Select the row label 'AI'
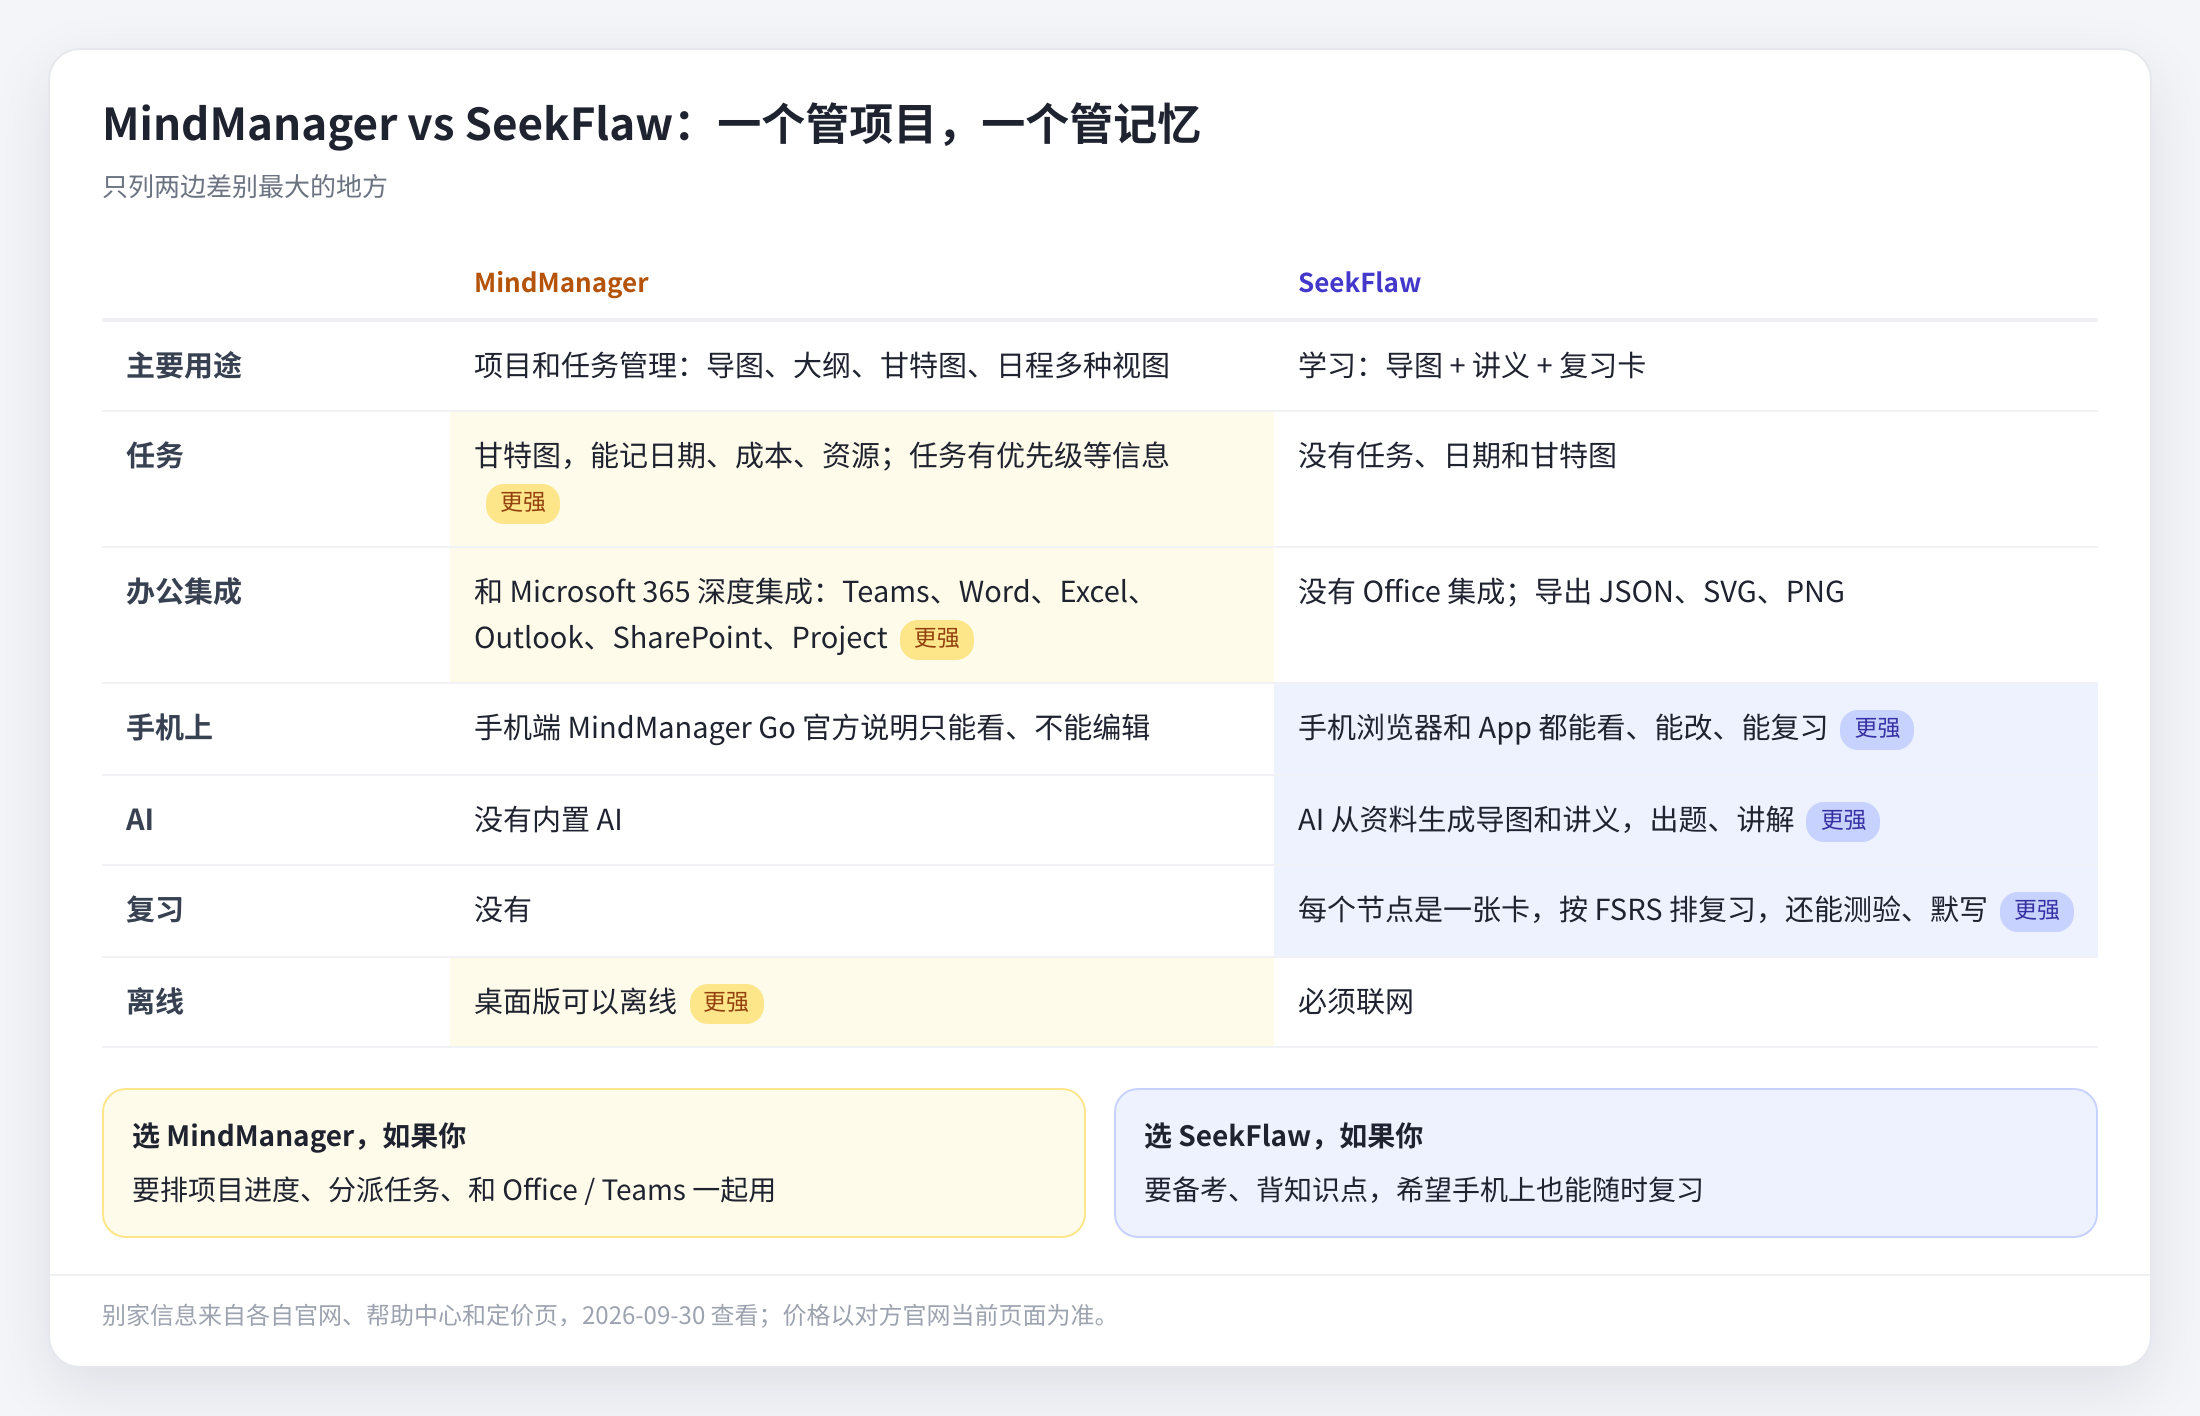This screenshot has height=1416, width=2200. pos(140,820)
